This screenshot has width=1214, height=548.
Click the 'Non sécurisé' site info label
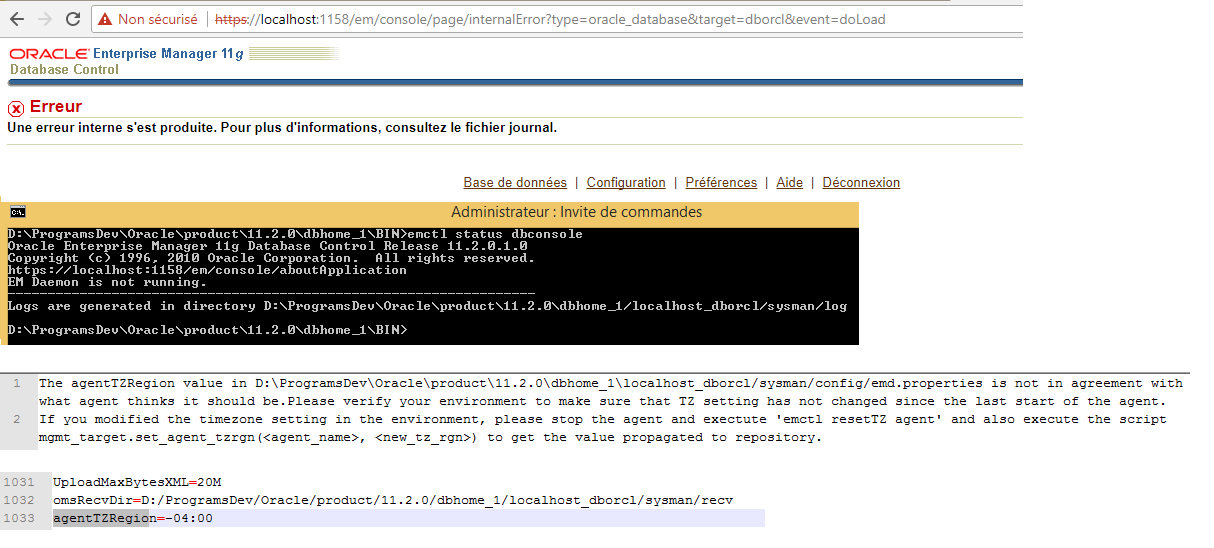(x=158, y=19)
